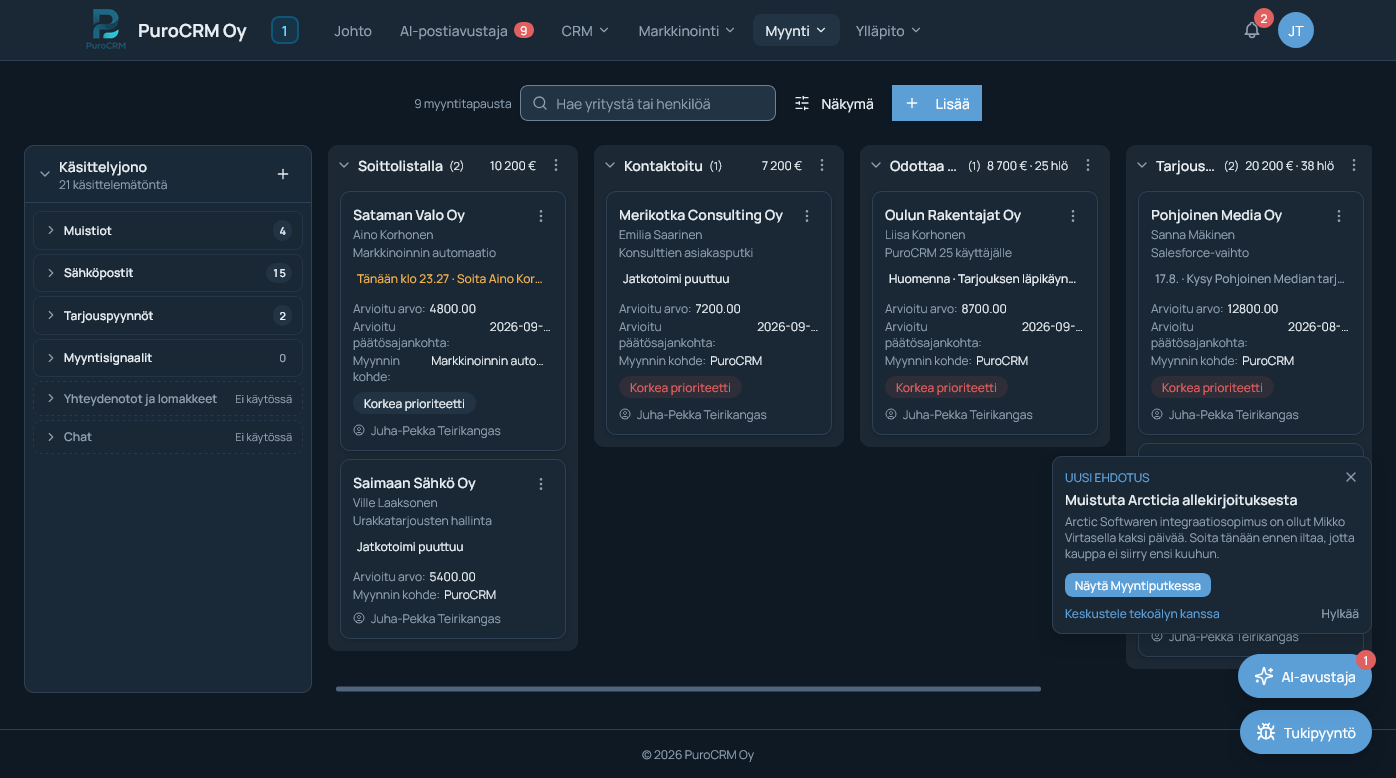Open the Tukipyyntö support request button

click(1306, 732)
